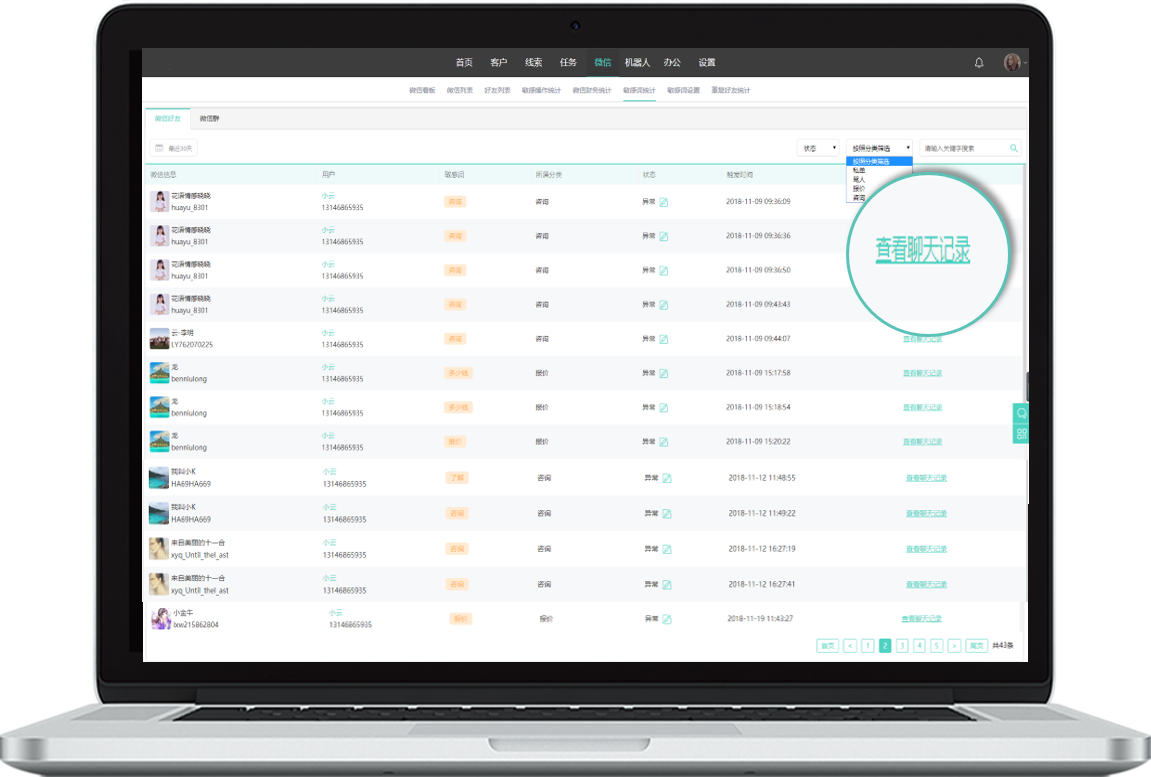Open the grid floating side icon

[1021, 434]
